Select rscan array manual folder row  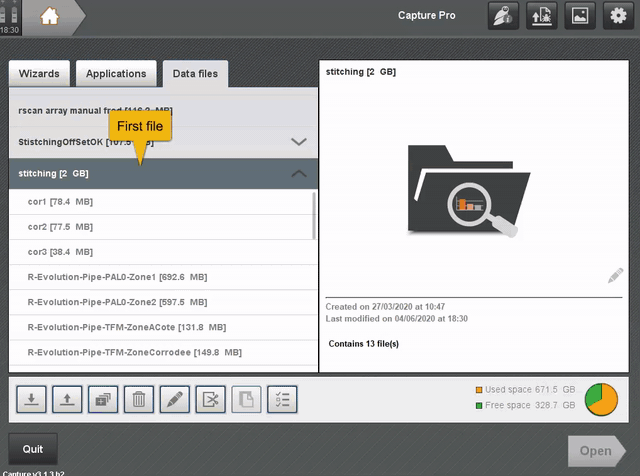(x=163, y=111)
